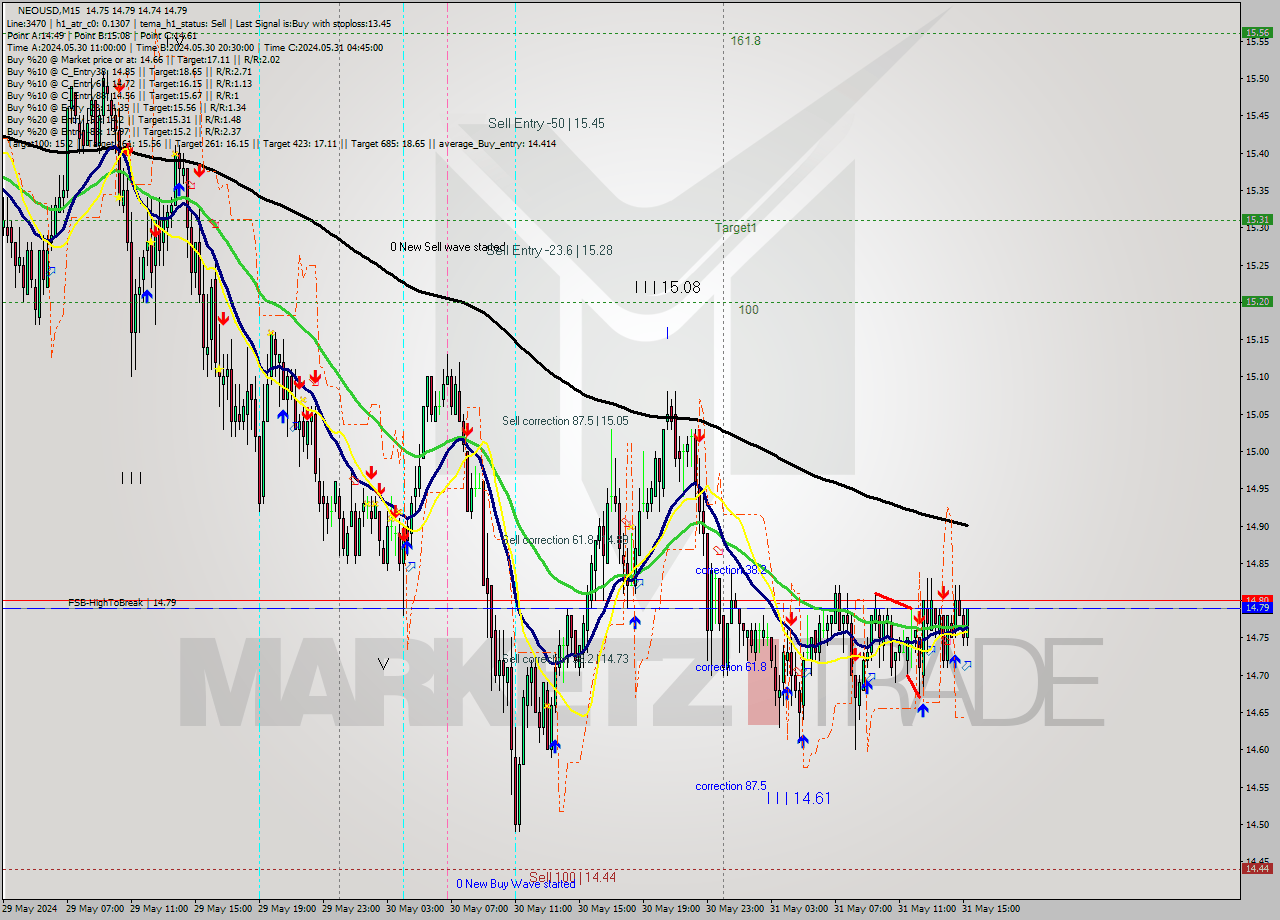Viewport: 1280px width, 920px height.
Task: Select the 'Sell Entry -50 | 15.45' label
Action: tap(546, 123)
